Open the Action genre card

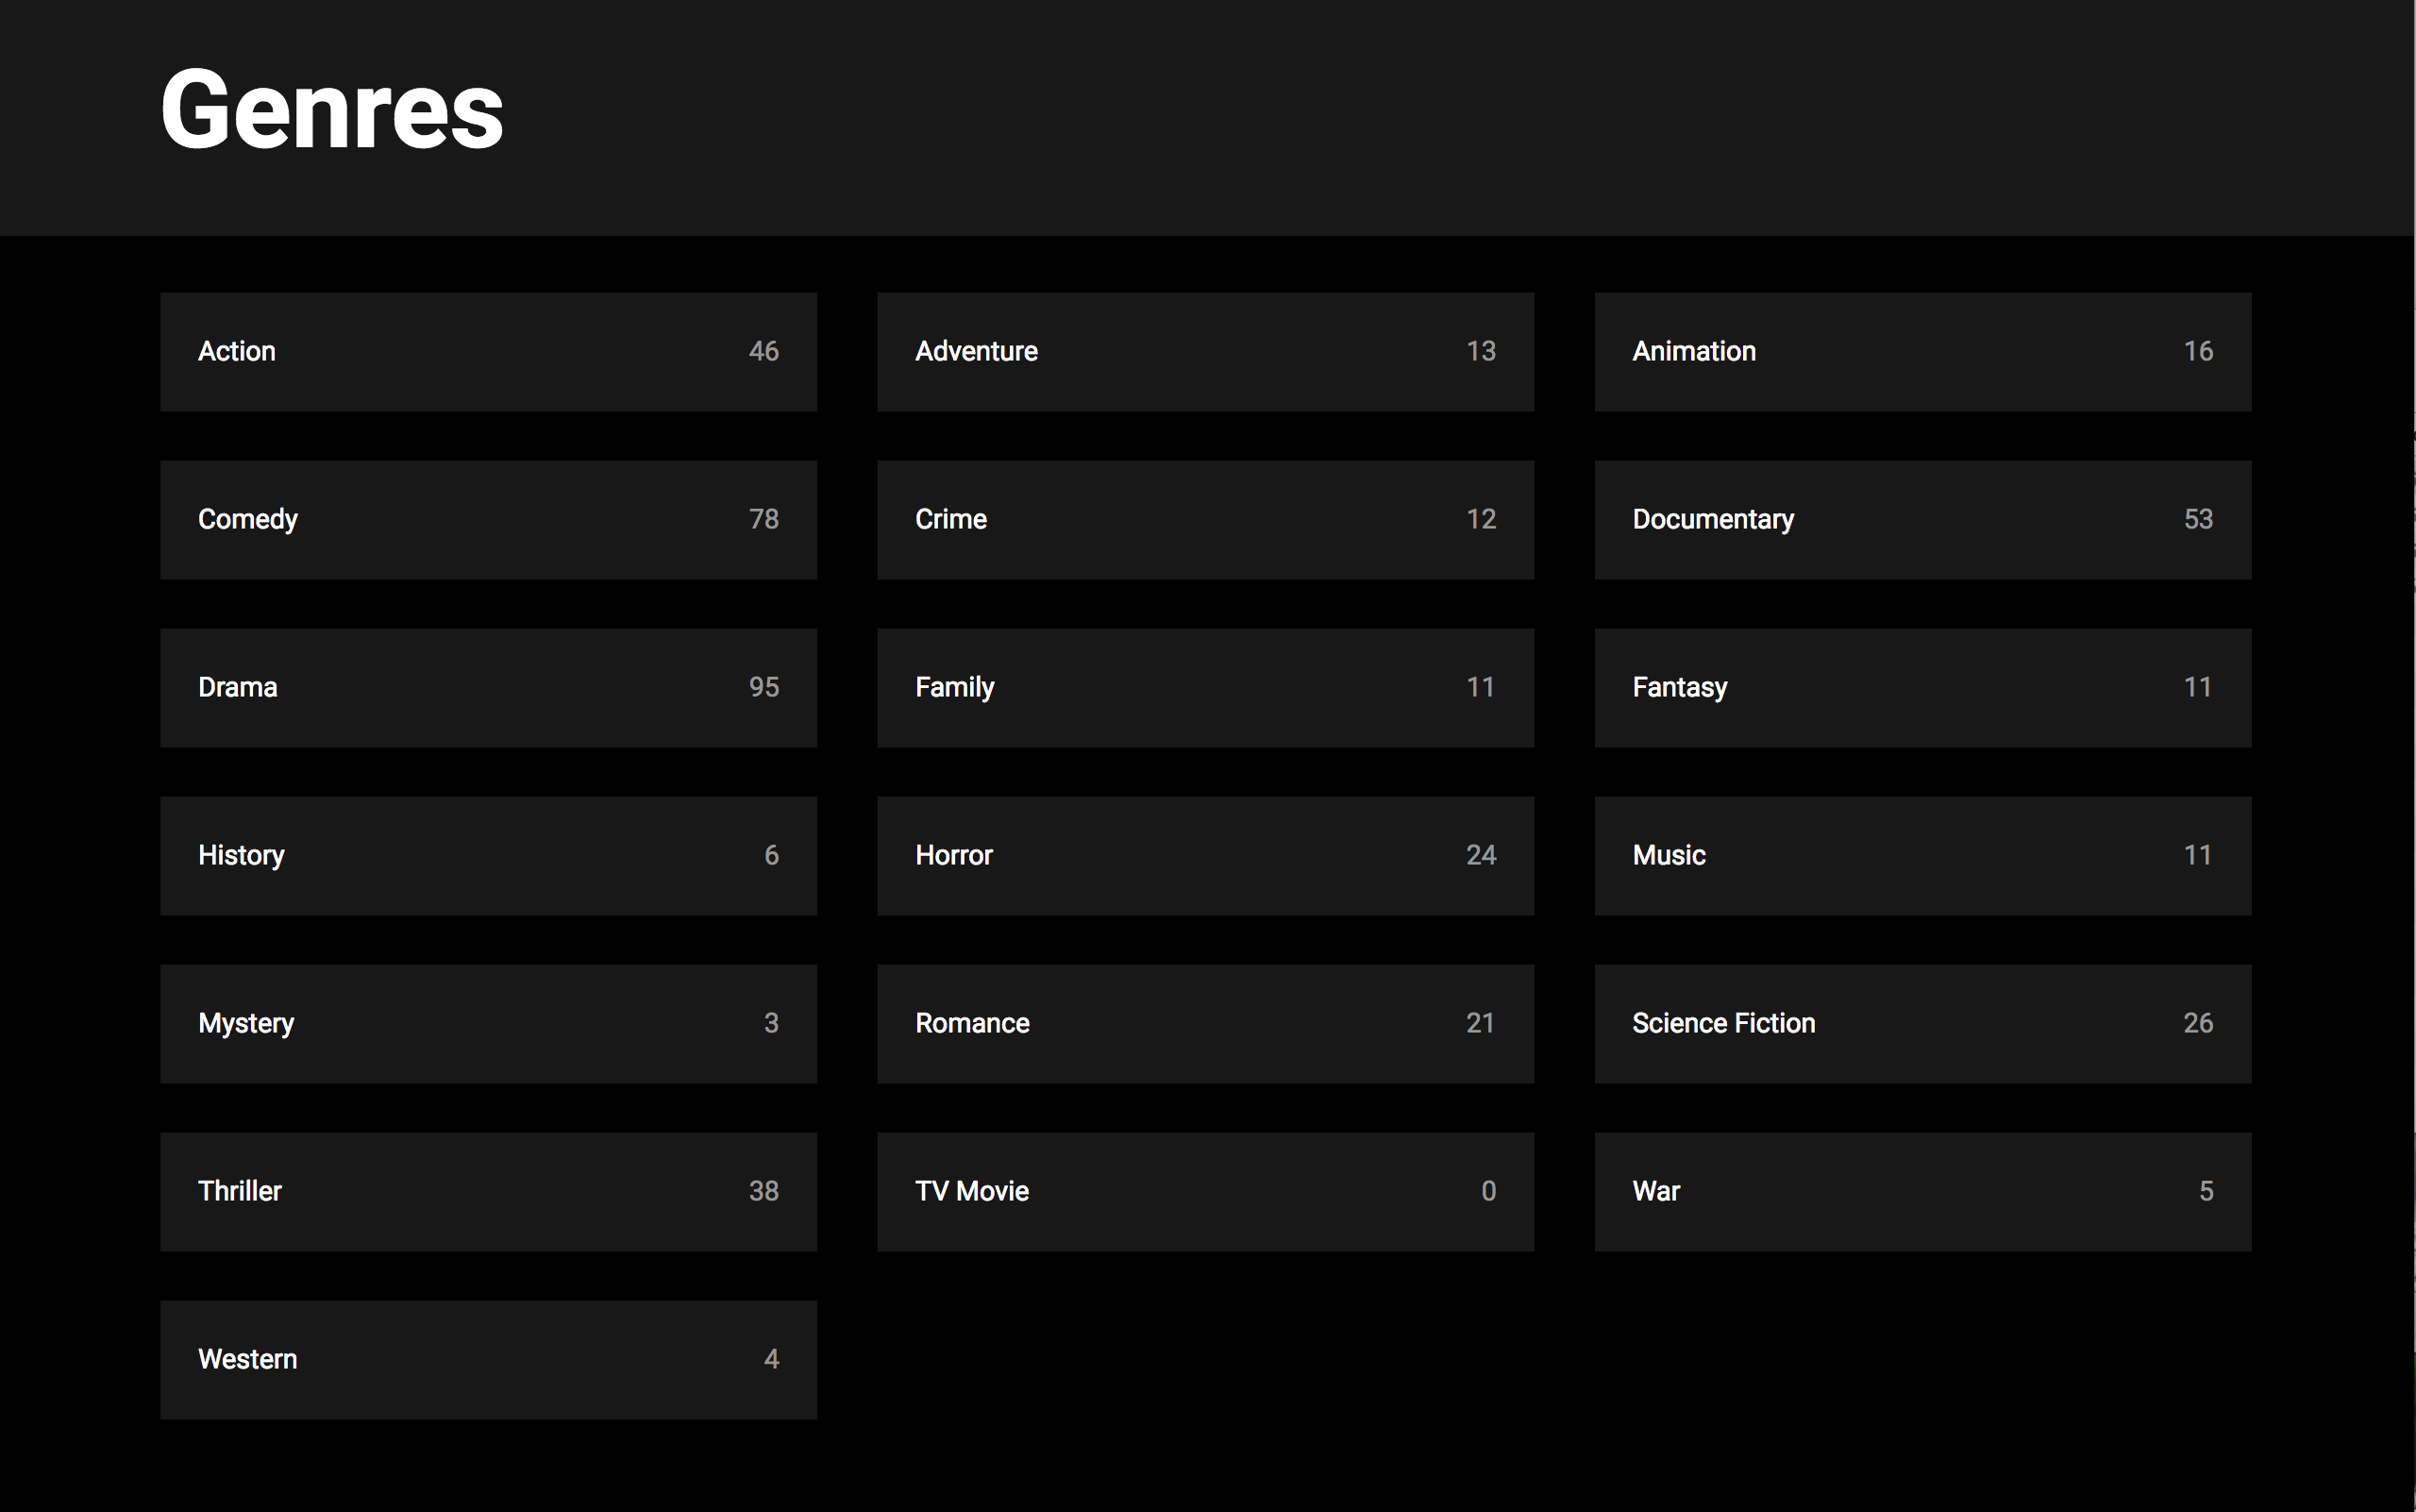tap(488, 352)
